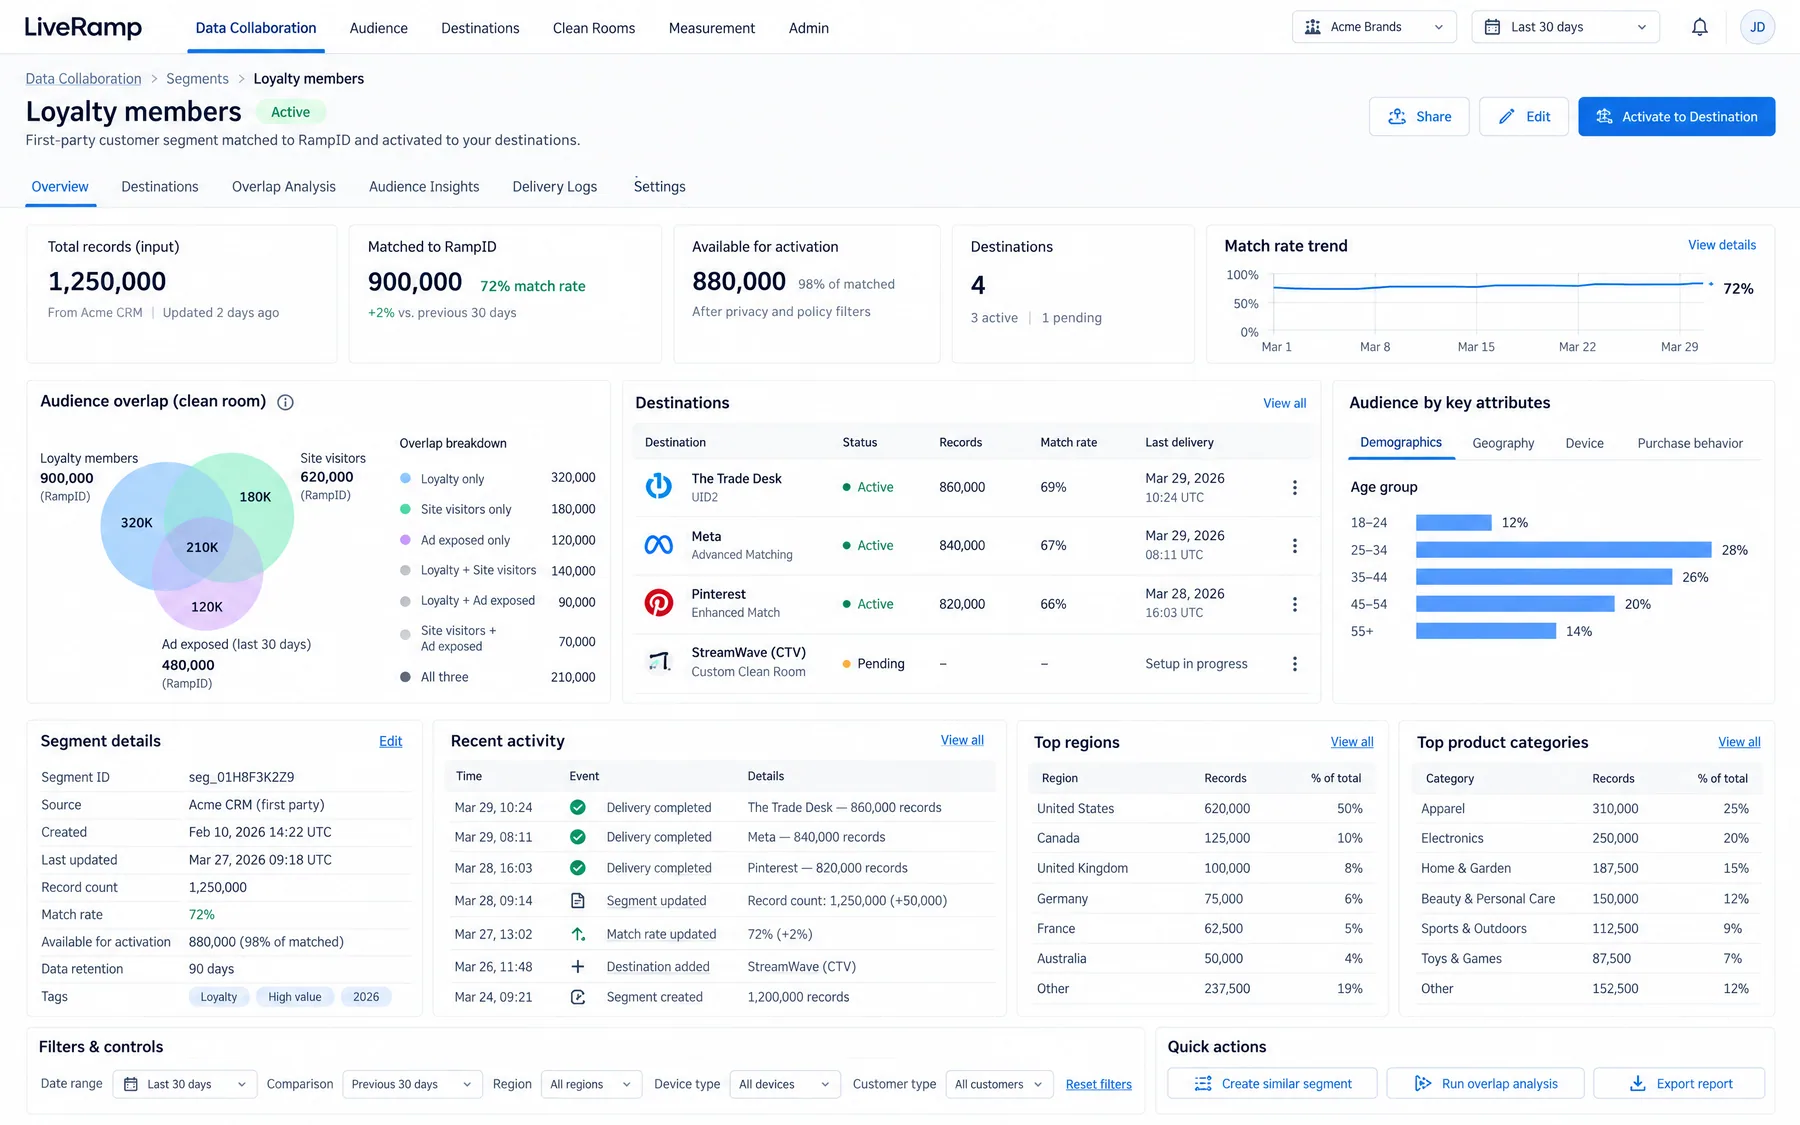Click the StreamWave CTV logo icon

(658, 661)
